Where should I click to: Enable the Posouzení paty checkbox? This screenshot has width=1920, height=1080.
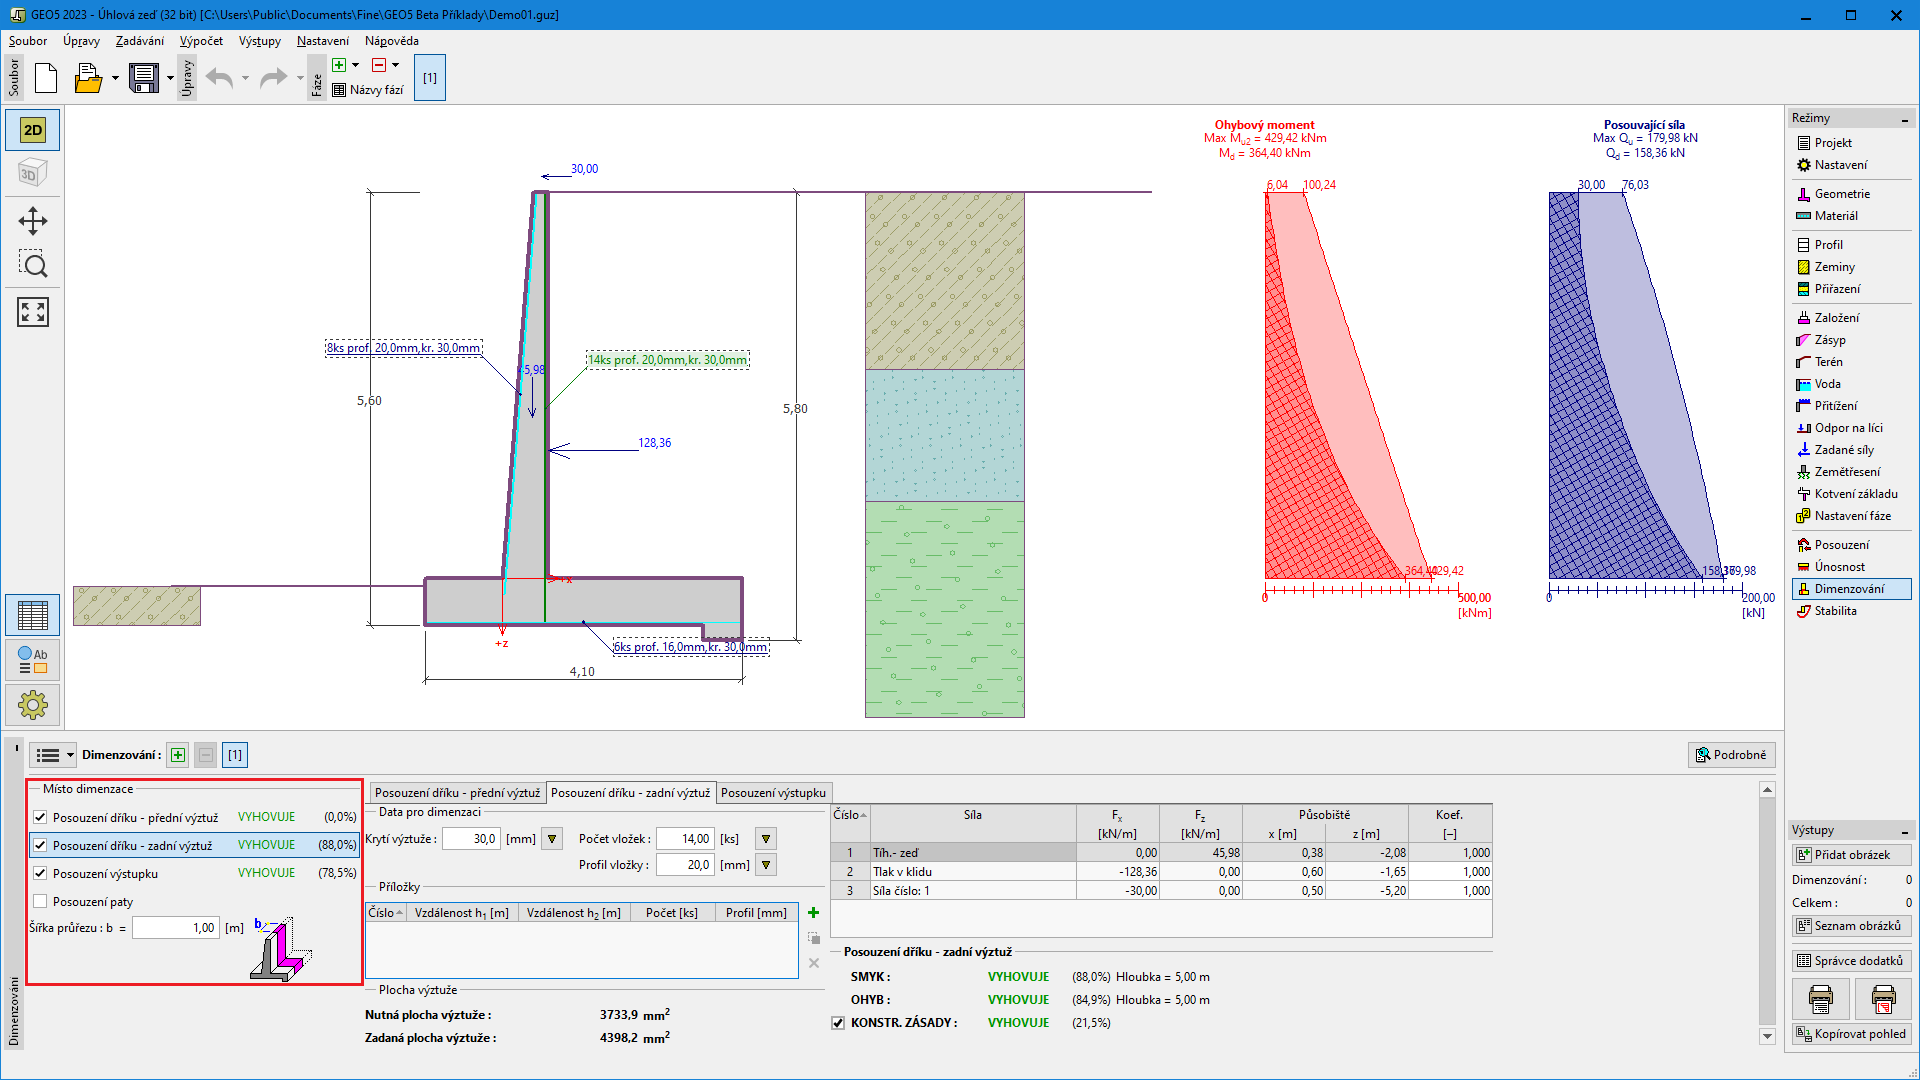click(x=41, y=901)
